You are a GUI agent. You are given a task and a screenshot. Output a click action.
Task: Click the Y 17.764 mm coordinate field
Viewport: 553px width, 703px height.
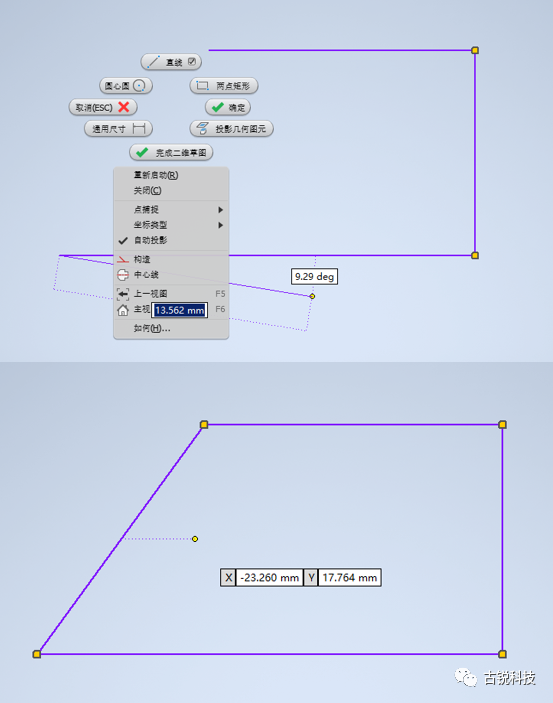(350, 577)
